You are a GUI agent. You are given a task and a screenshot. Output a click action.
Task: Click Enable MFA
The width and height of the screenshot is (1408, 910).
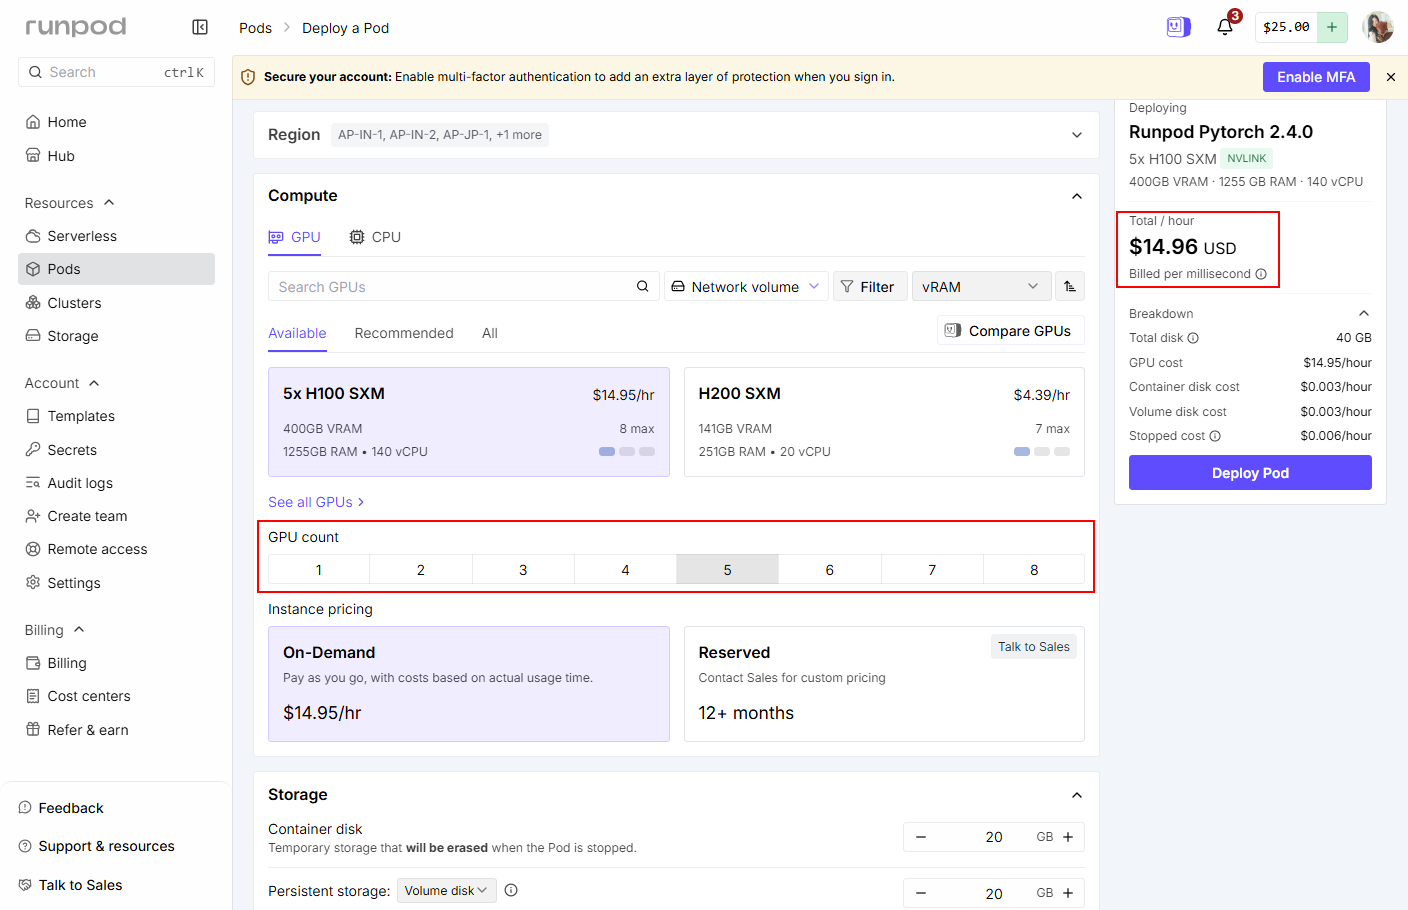point(1316,77)
